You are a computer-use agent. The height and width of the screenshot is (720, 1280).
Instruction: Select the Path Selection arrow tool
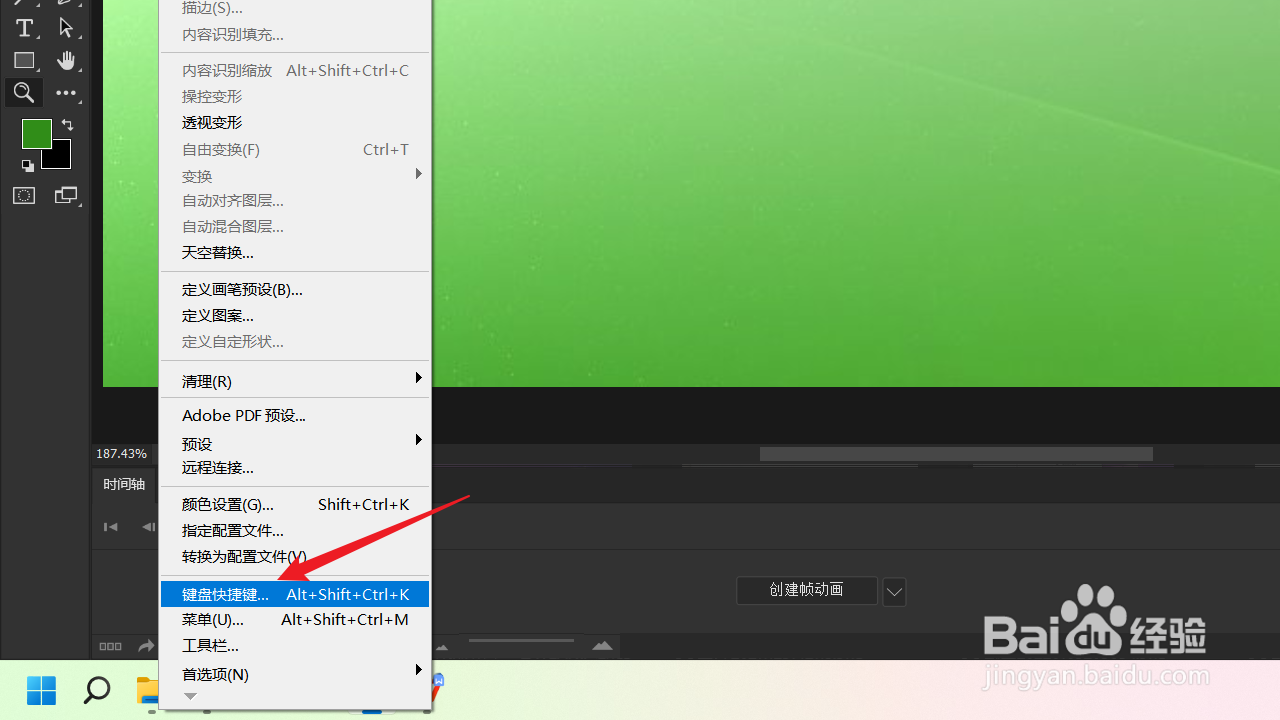(x=66, y=28)
